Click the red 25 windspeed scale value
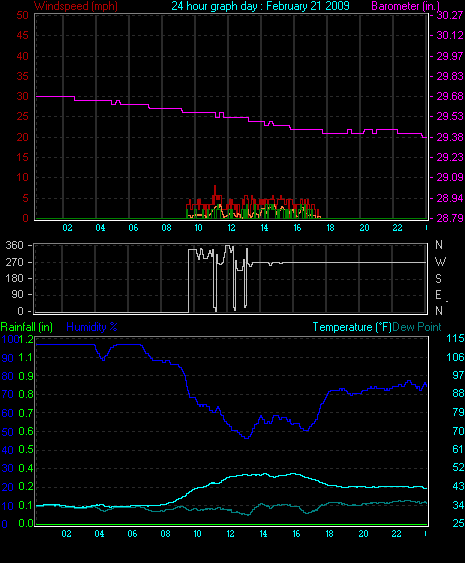This screenshot has width=465, height=563. click(22, 116)
